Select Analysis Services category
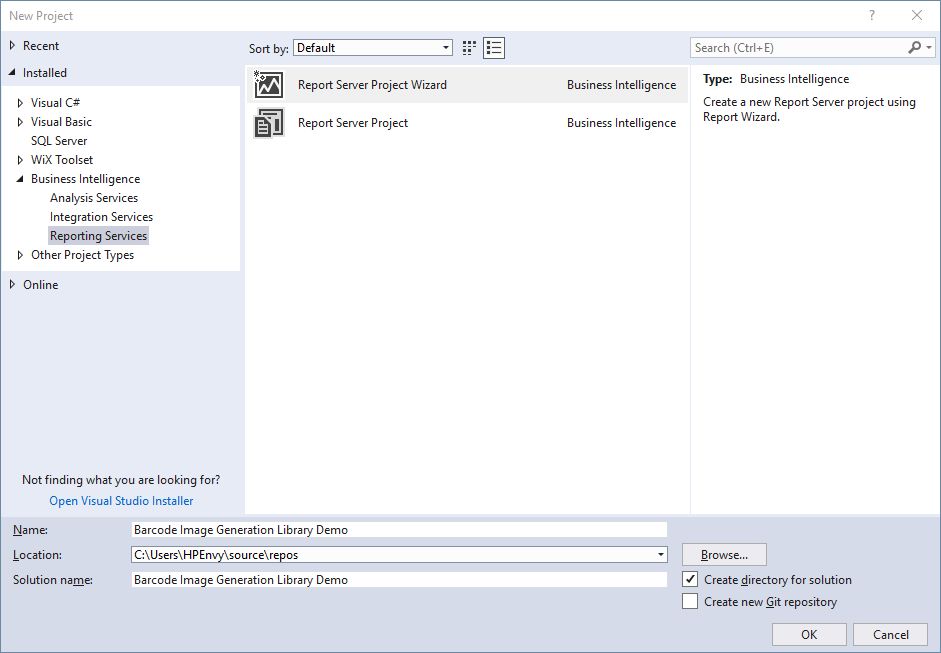941x653 pixels. click(94, 197)
